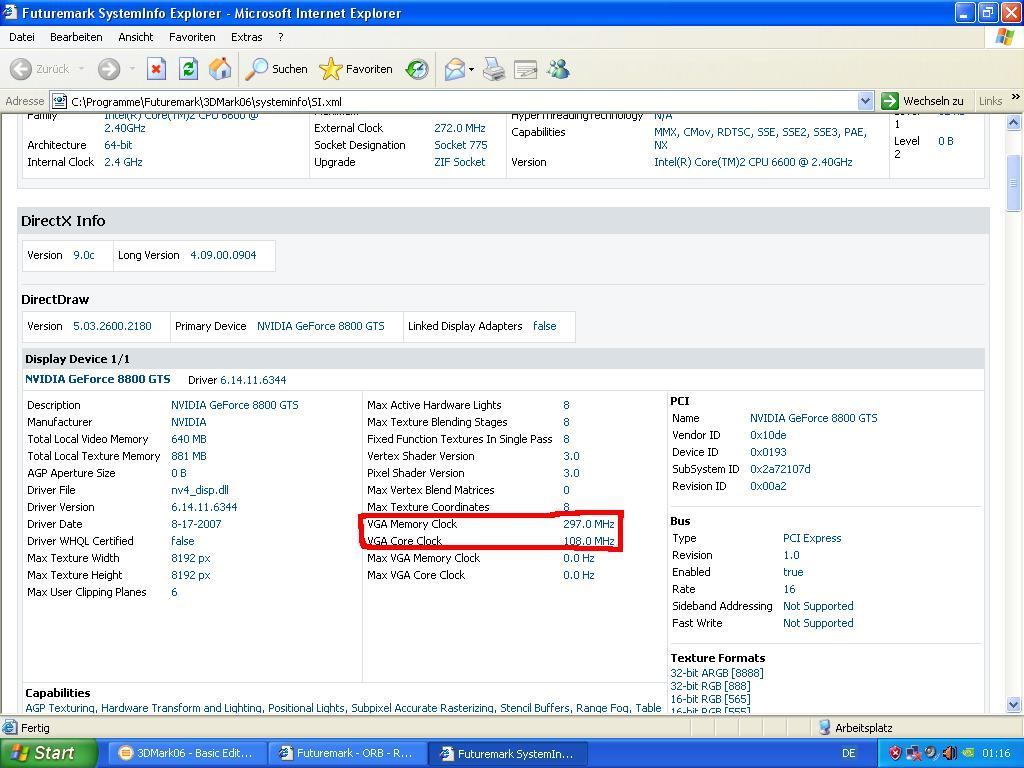
Task: Click the Links toolbar label
Action: tap(990, 101)
